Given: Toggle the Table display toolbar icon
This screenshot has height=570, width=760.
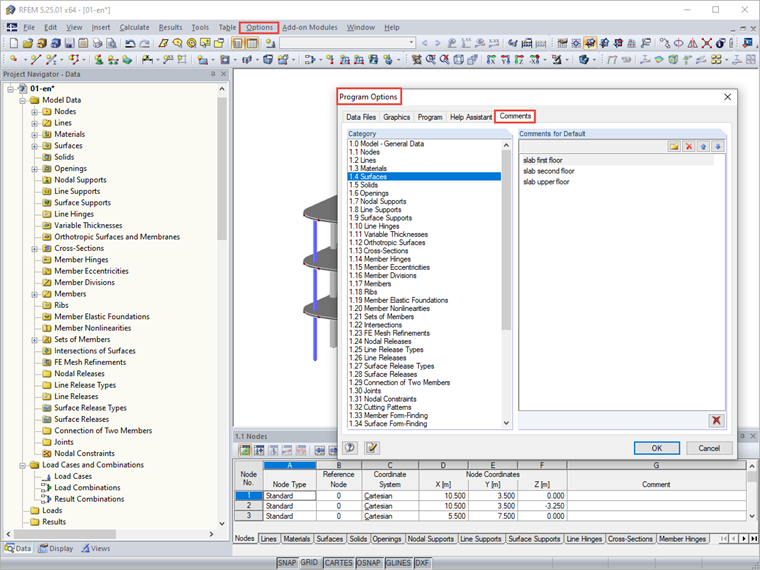Looking at the screenshot, I should pyautogui.click(x=252, y=43).
